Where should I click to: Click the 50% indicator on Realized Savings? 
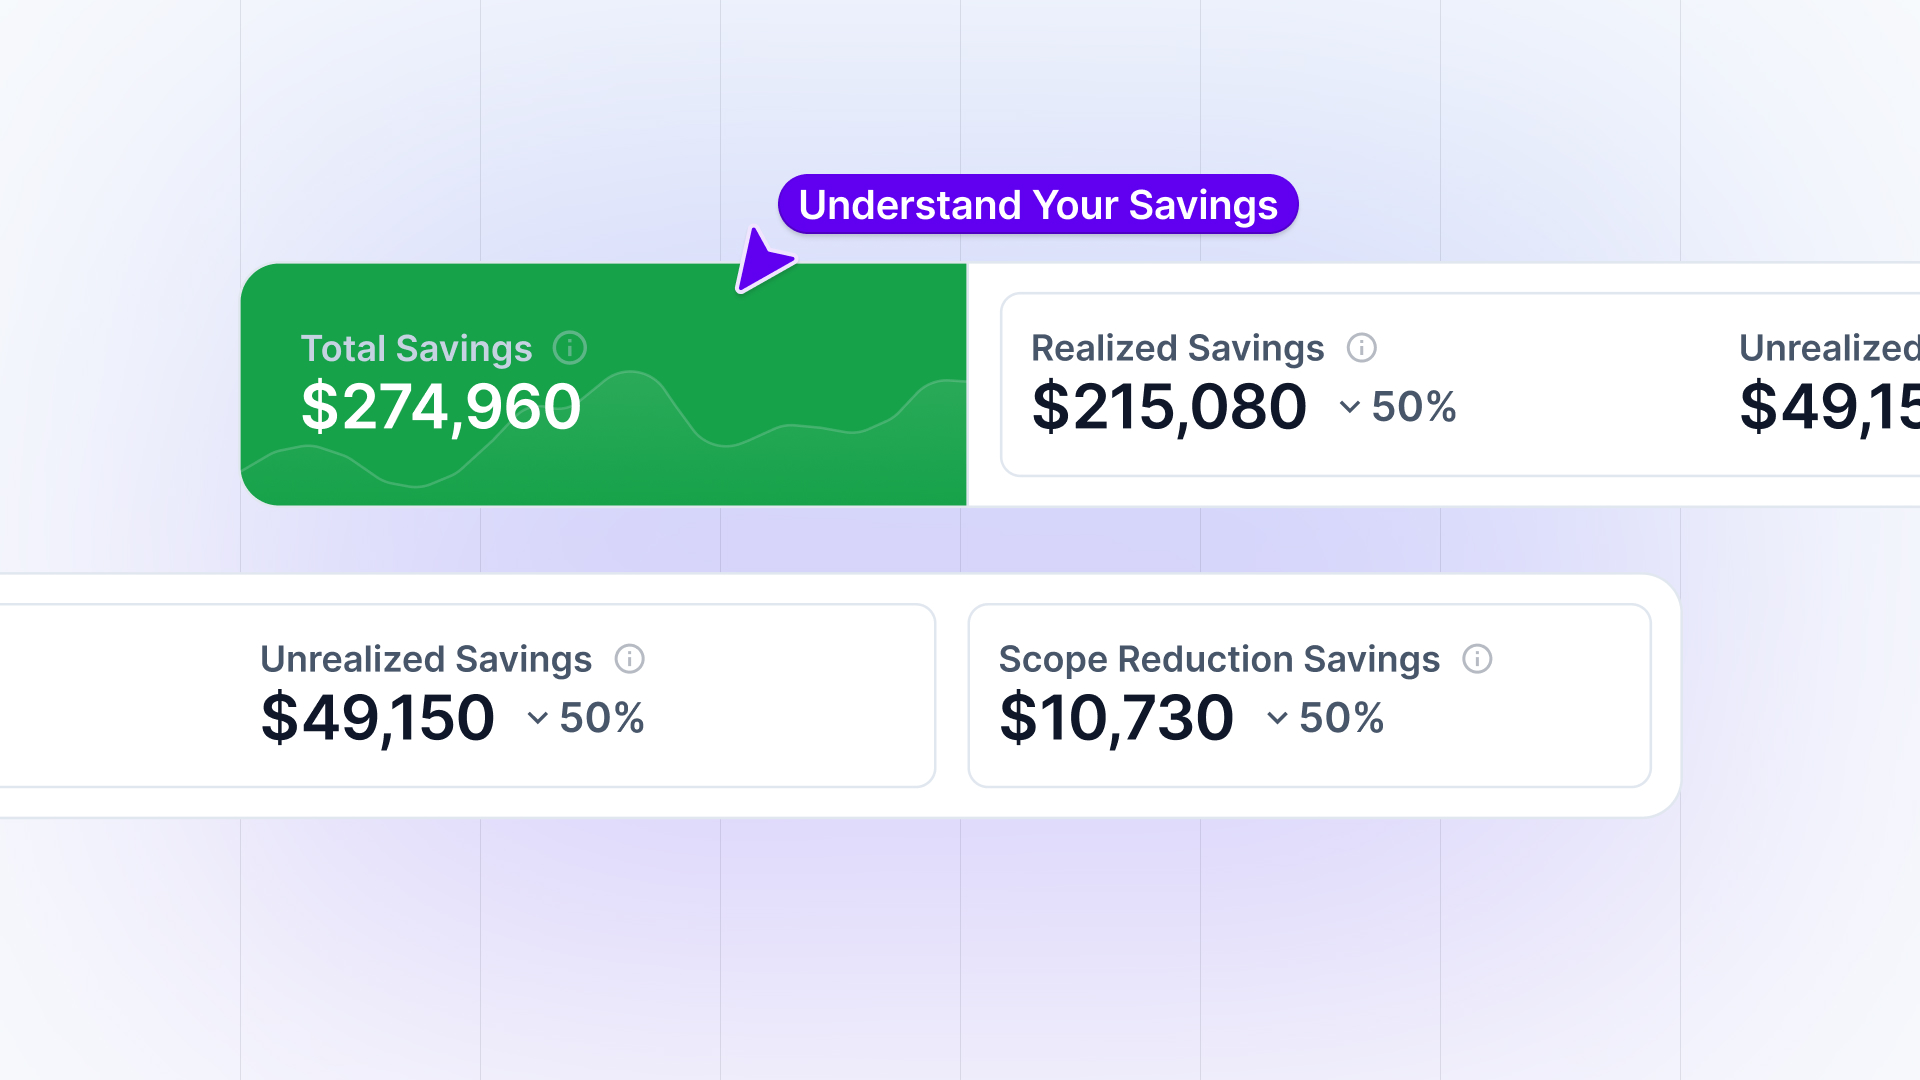click(1414, 407)
